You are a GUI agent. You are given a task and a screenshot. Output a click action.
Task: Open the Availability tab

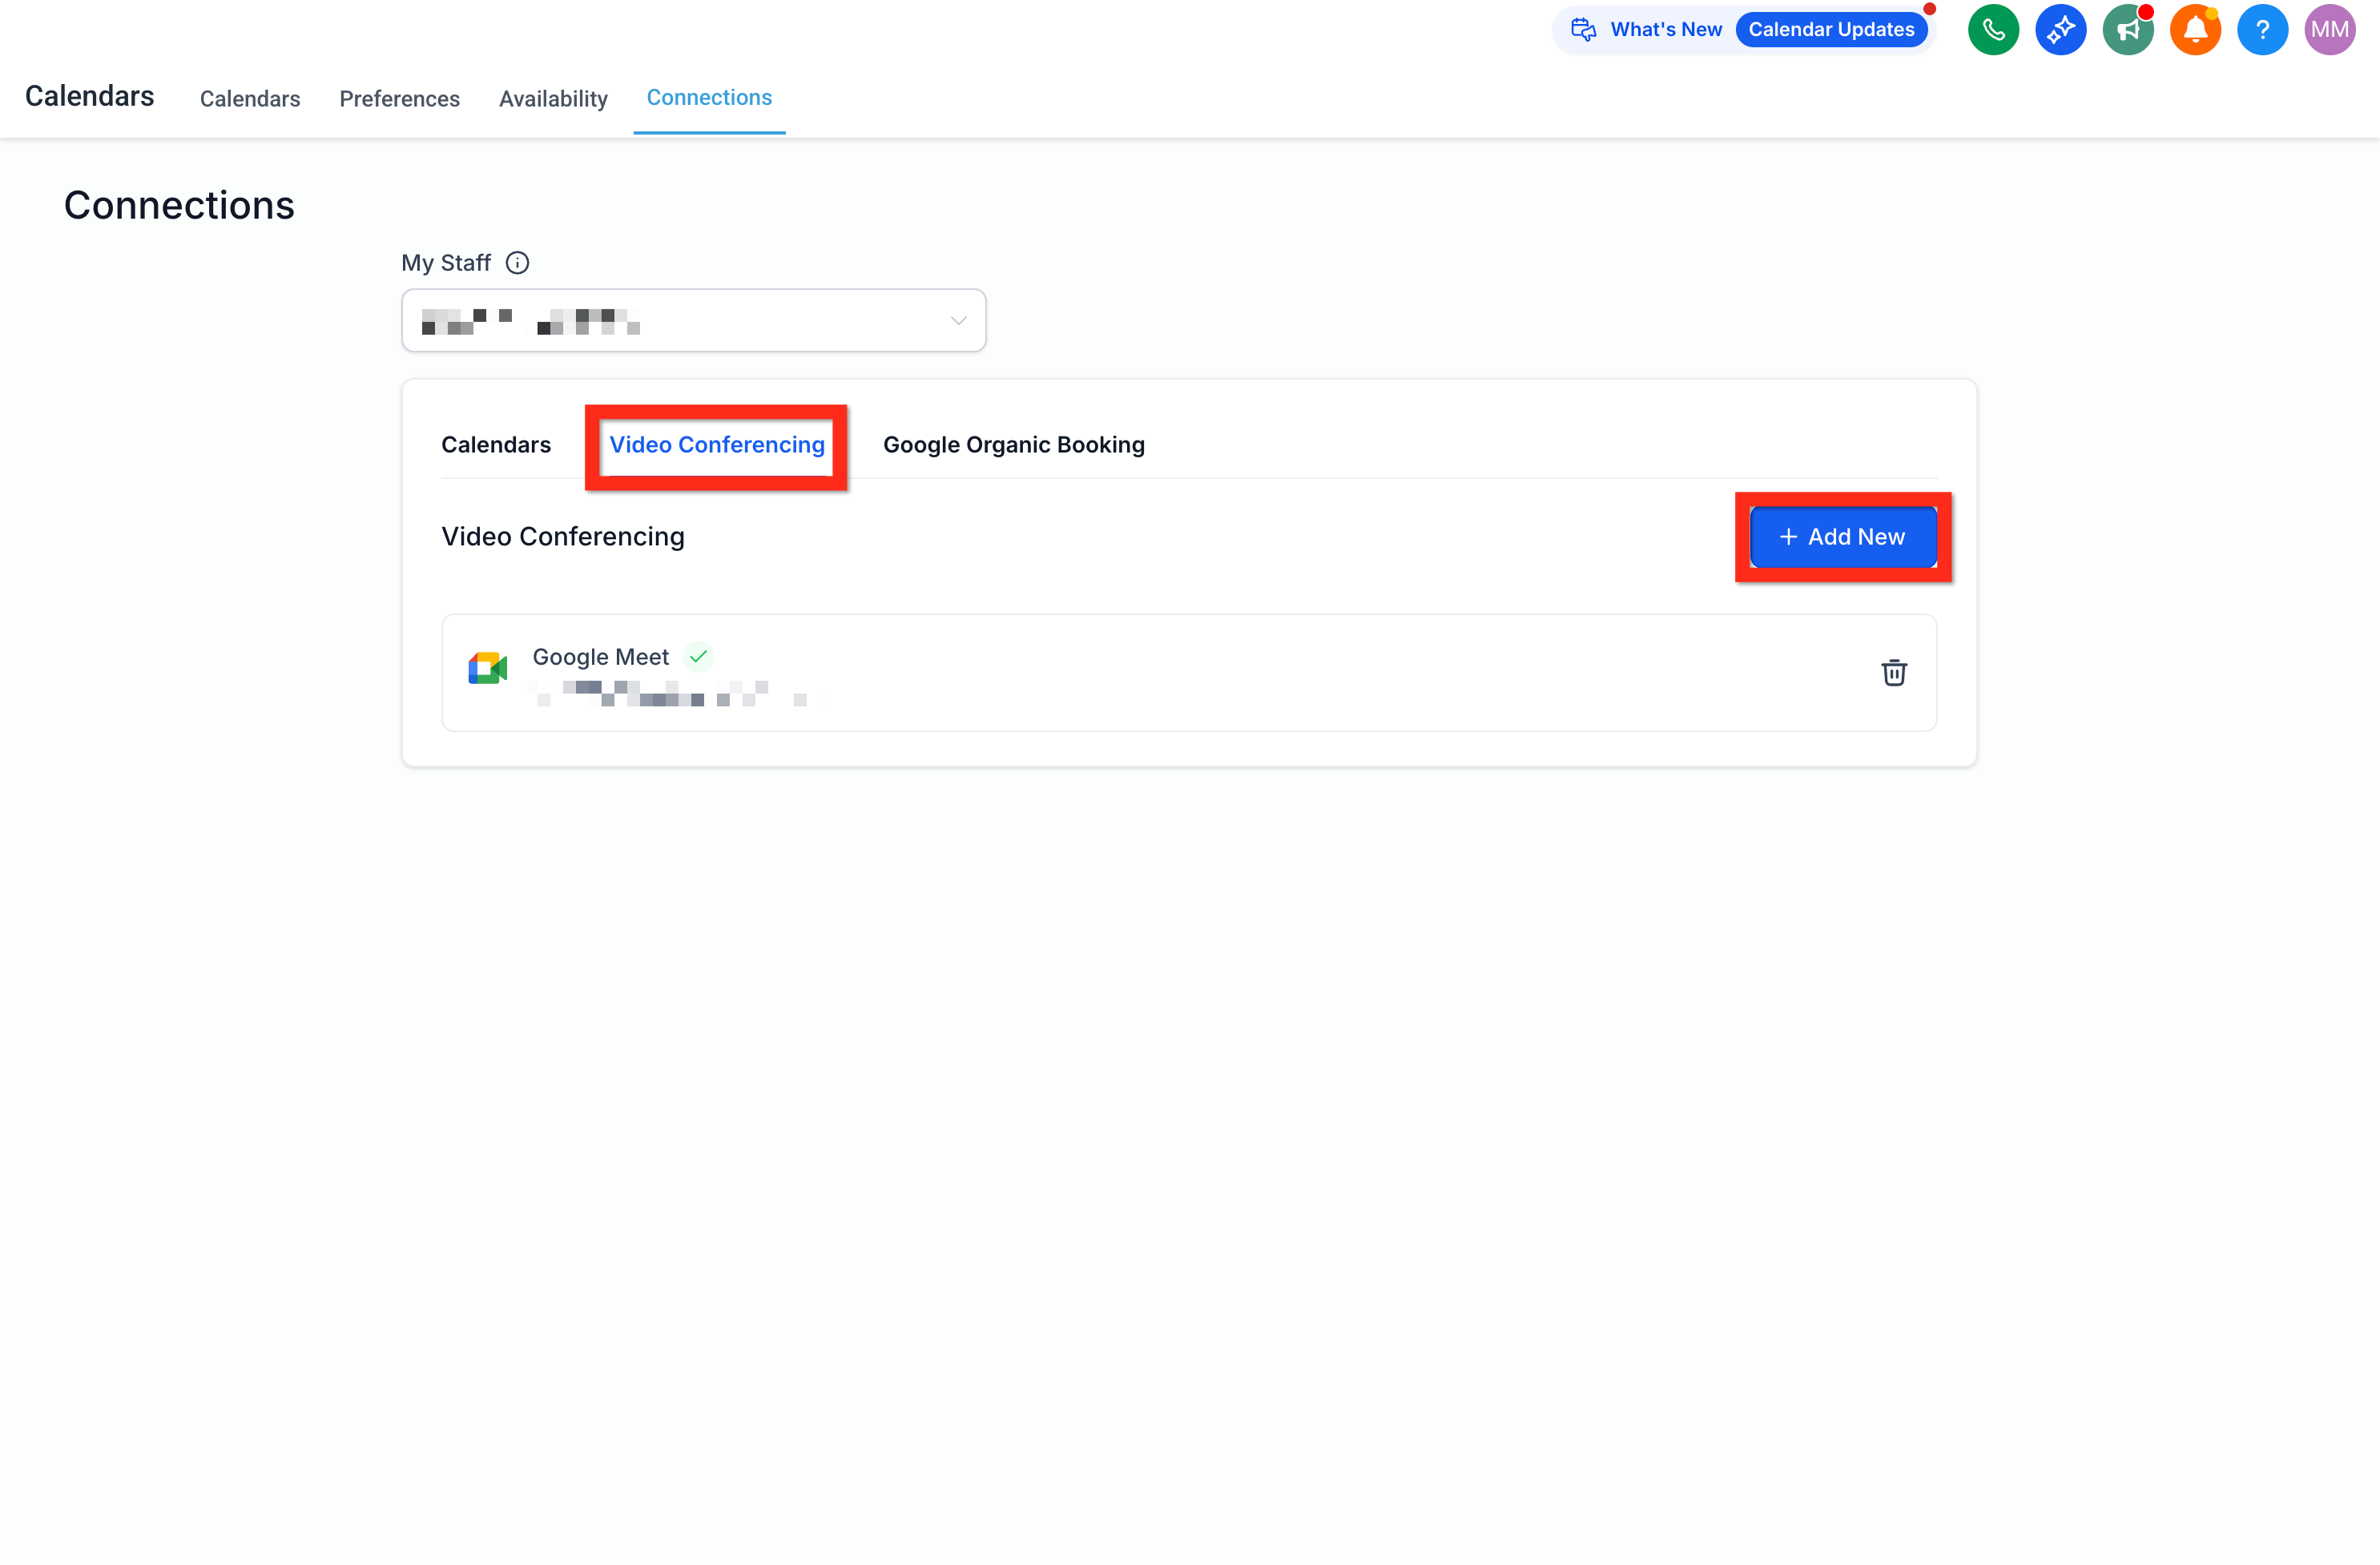coord(553,99)
